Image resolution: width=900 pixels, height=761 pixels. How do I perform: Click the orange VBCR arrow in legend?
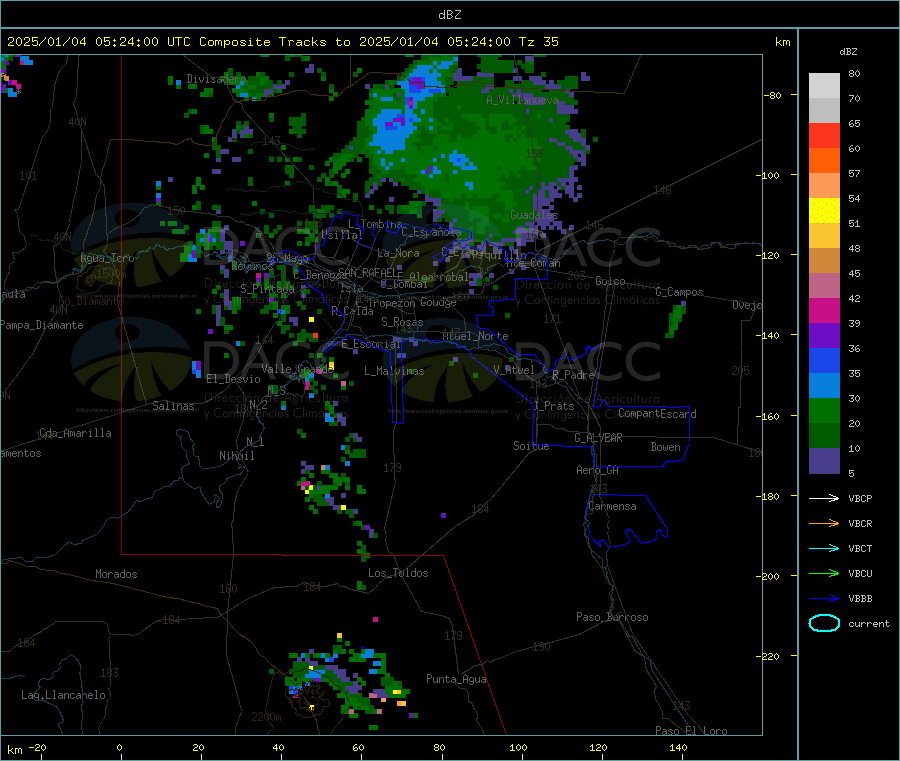coord(824,523)
